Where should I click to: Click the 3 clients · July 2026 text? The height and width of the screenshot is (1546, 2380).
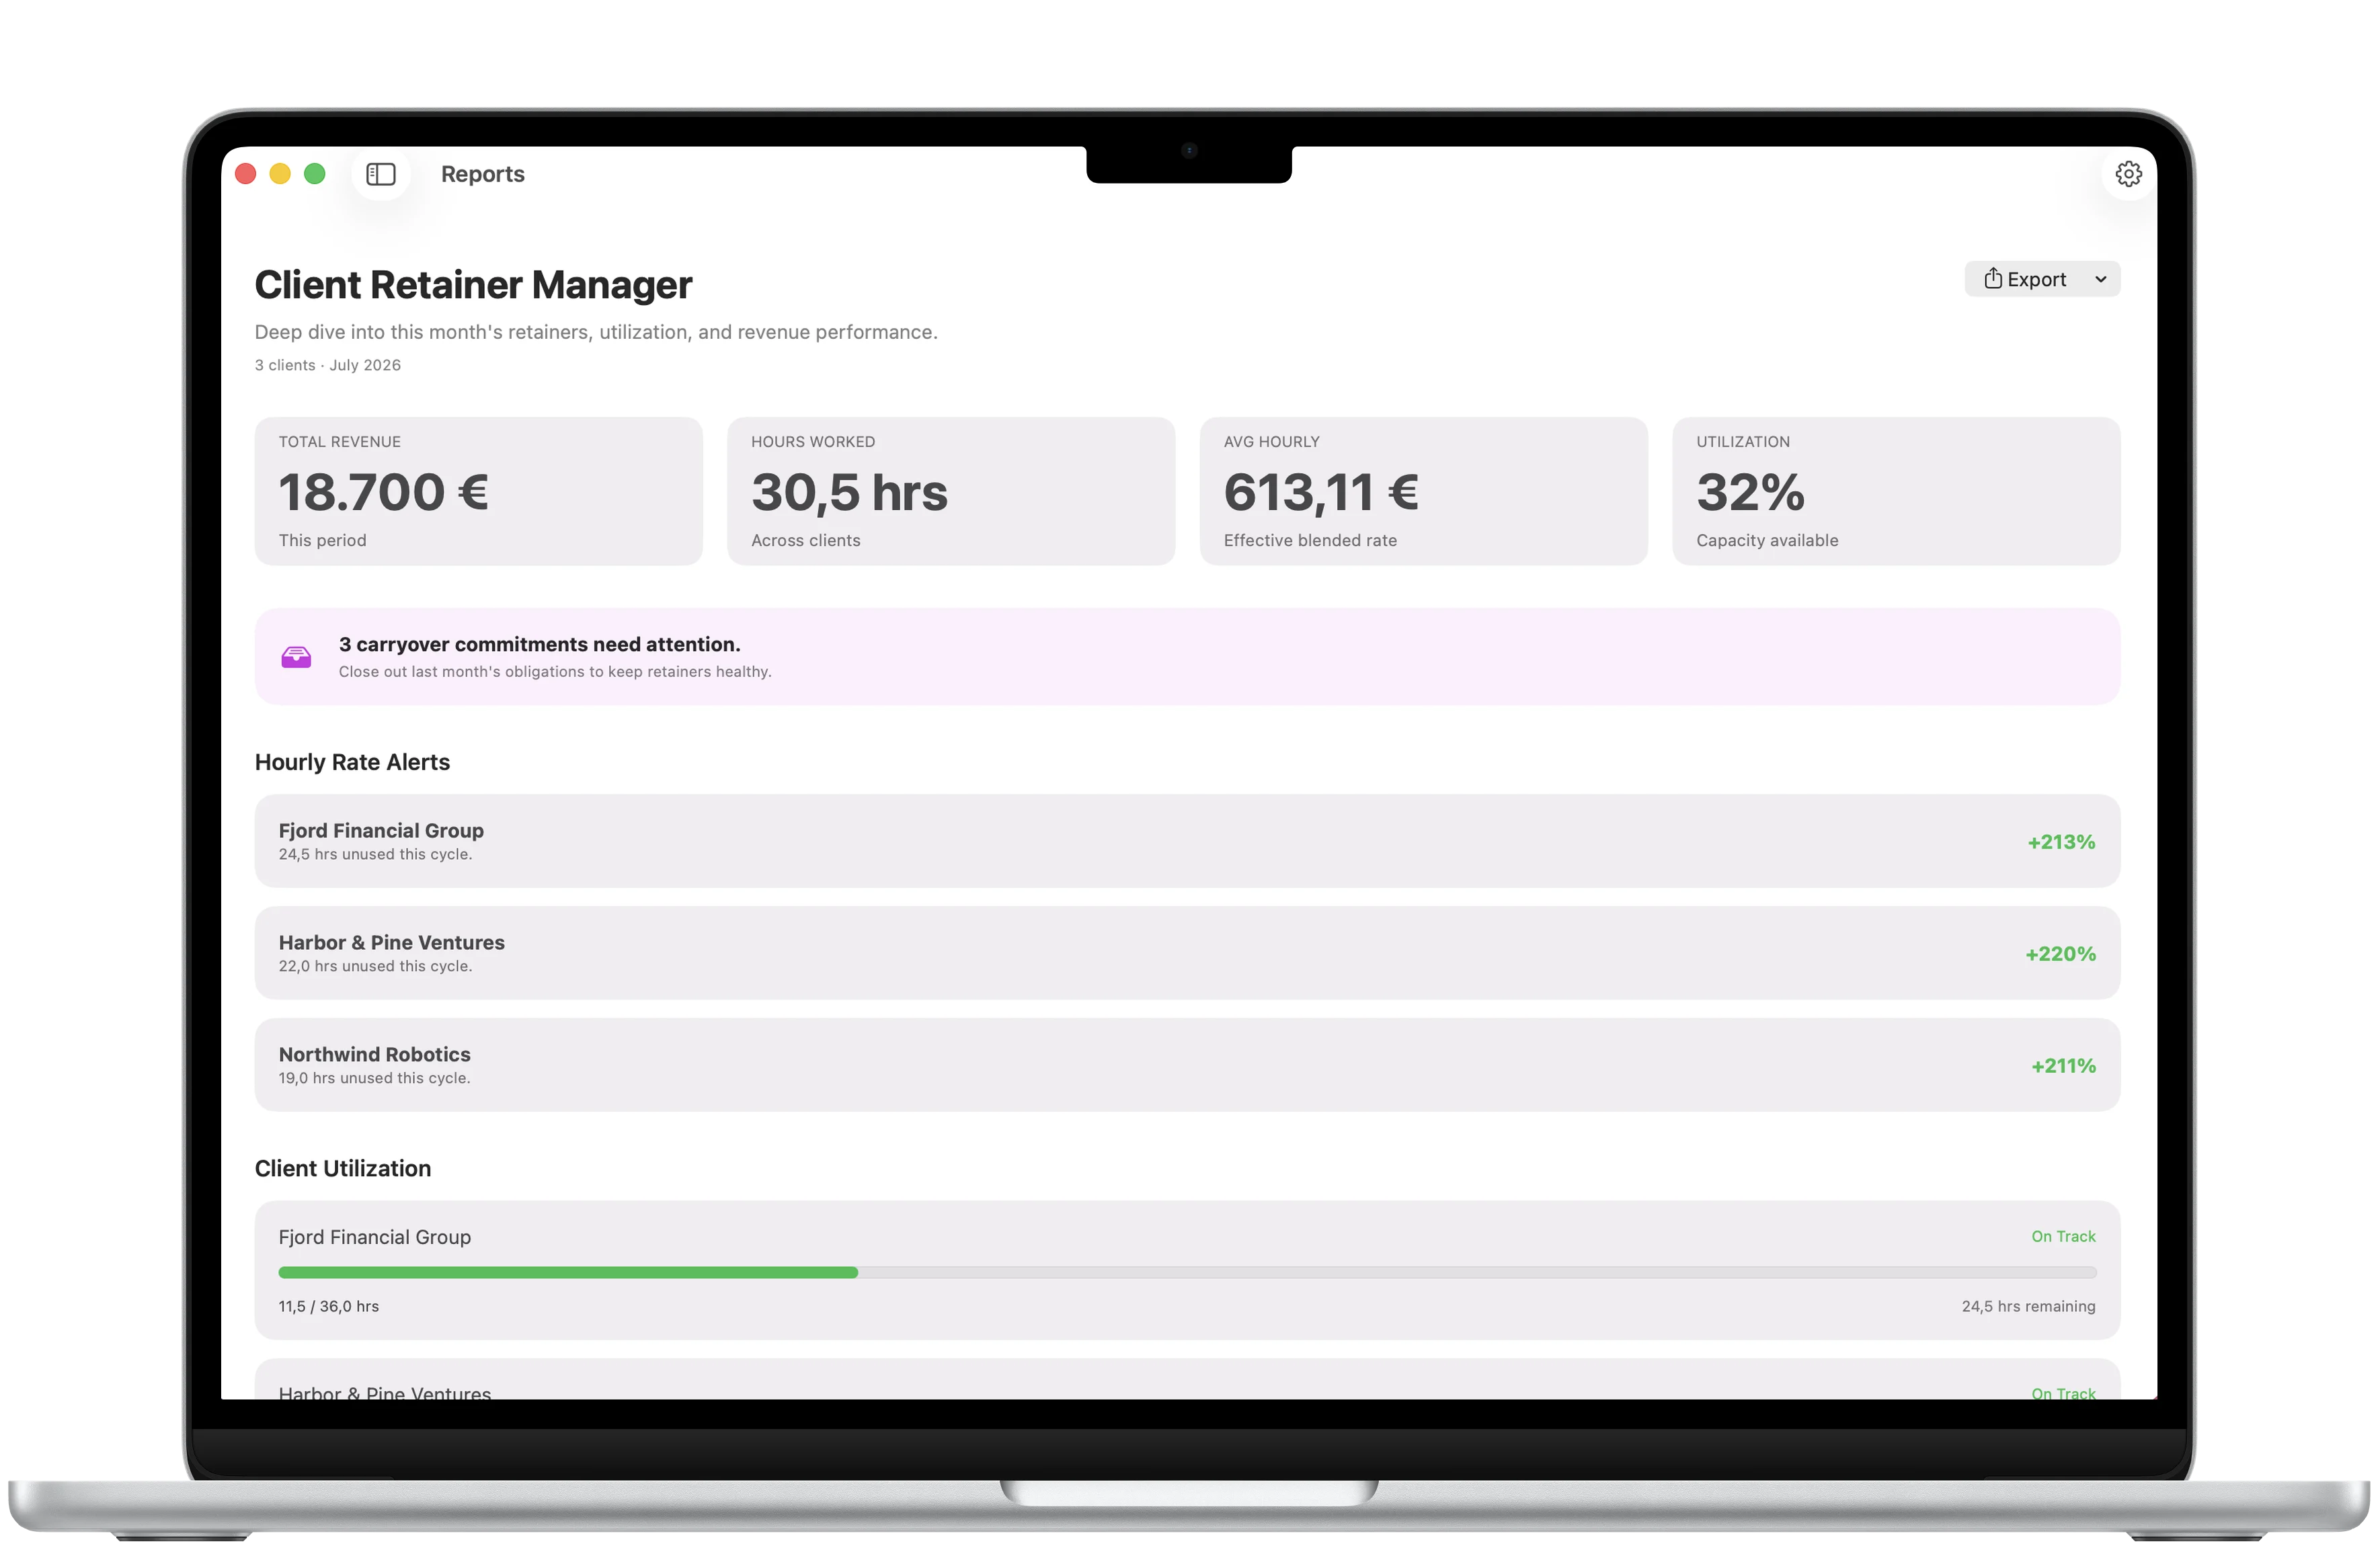click(x=328, y=365)
